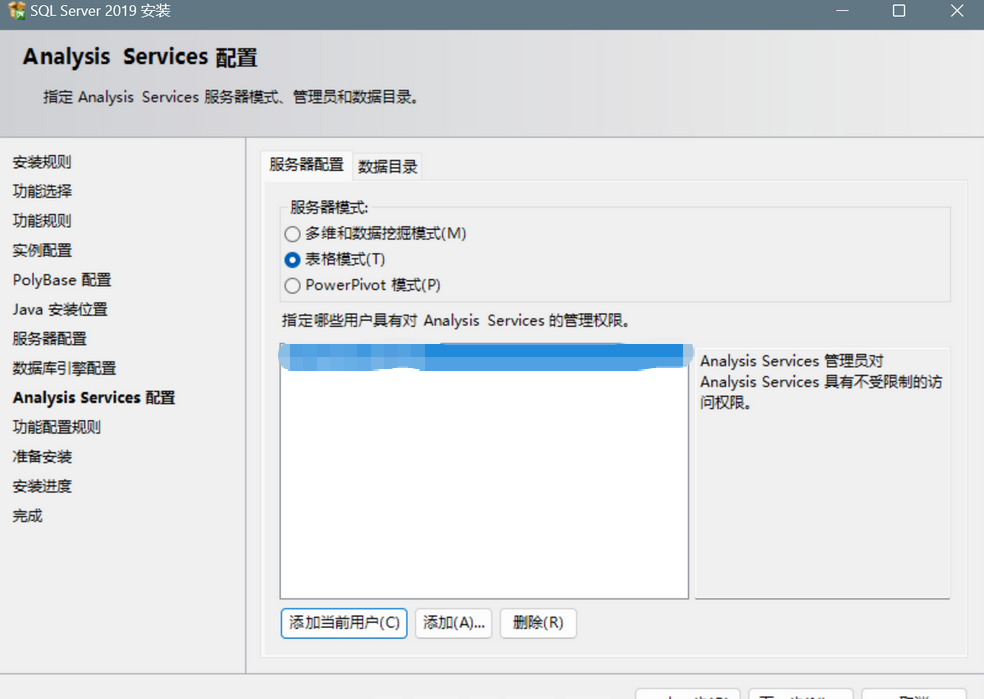This screenshot has height=699, width=984.
Task: Click 准备安装 step in sidebar
Action: (42, 457)
